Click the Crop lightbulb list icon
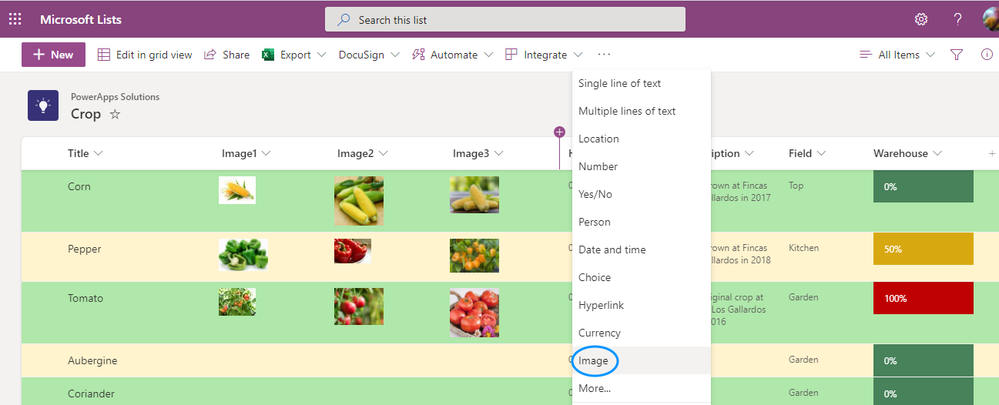The image size is (999, 405). point(43,105)
